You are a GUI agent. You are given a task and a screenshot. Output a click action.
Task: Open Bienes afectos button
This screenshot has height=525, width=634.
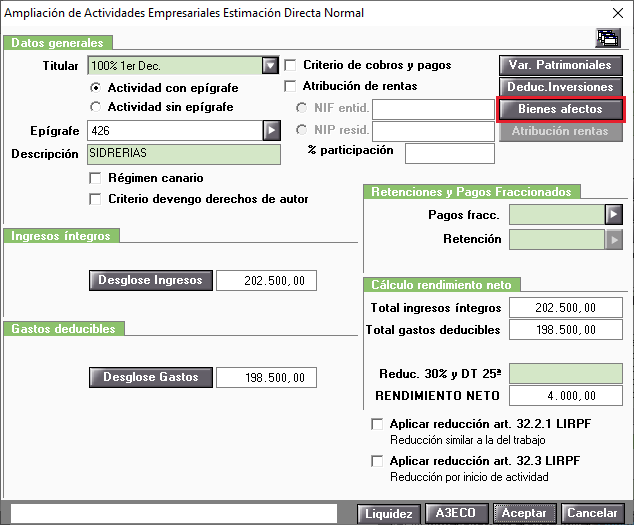click(561, 109)
